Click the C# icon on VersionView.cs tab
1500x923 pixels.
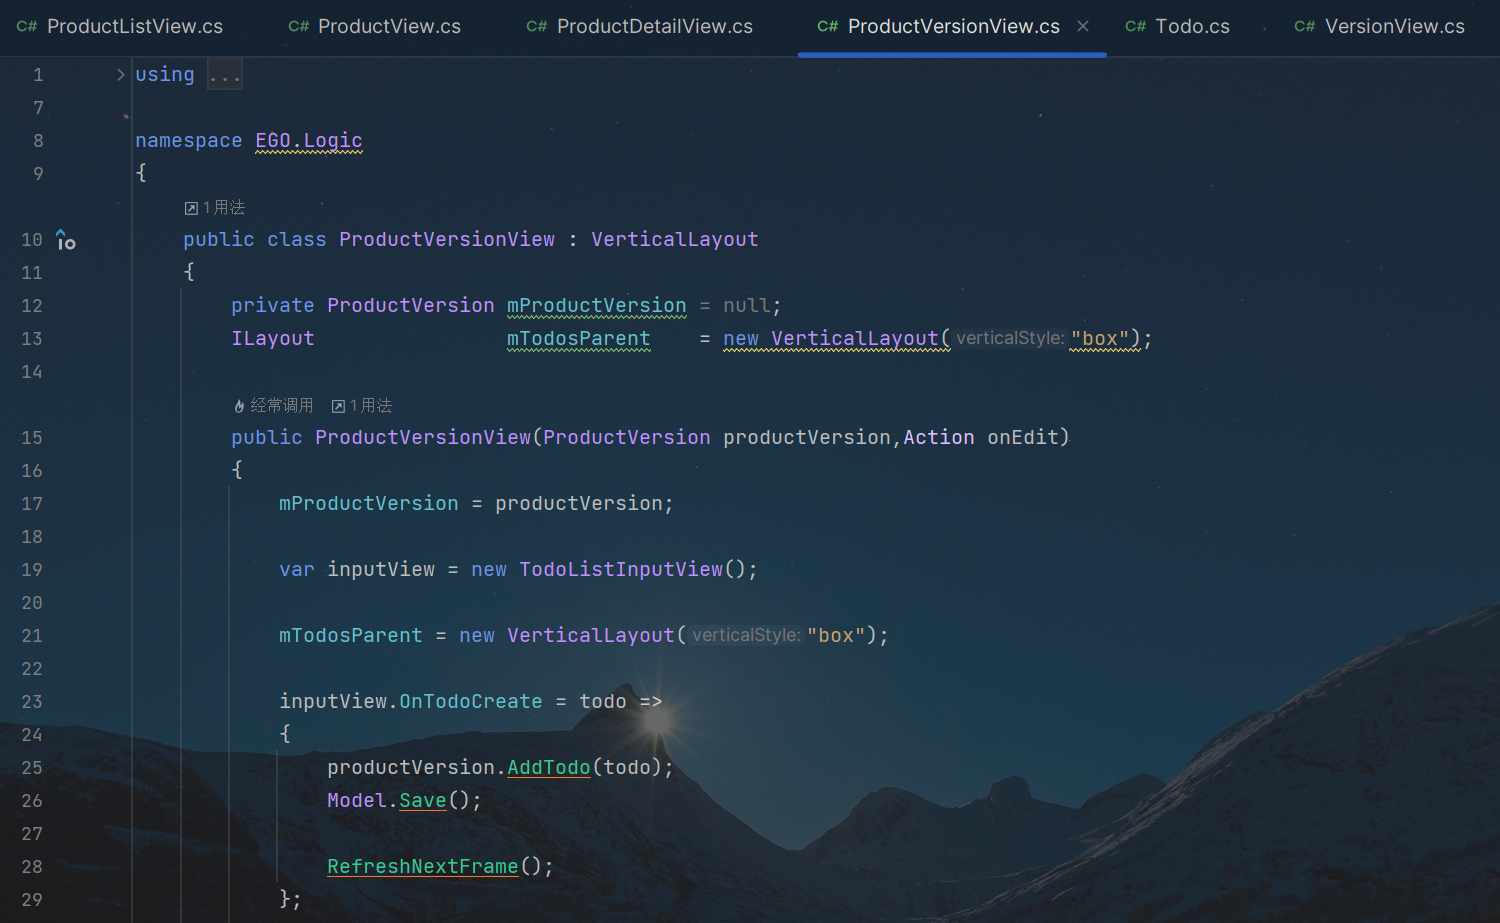click(x=1304, y=27)
